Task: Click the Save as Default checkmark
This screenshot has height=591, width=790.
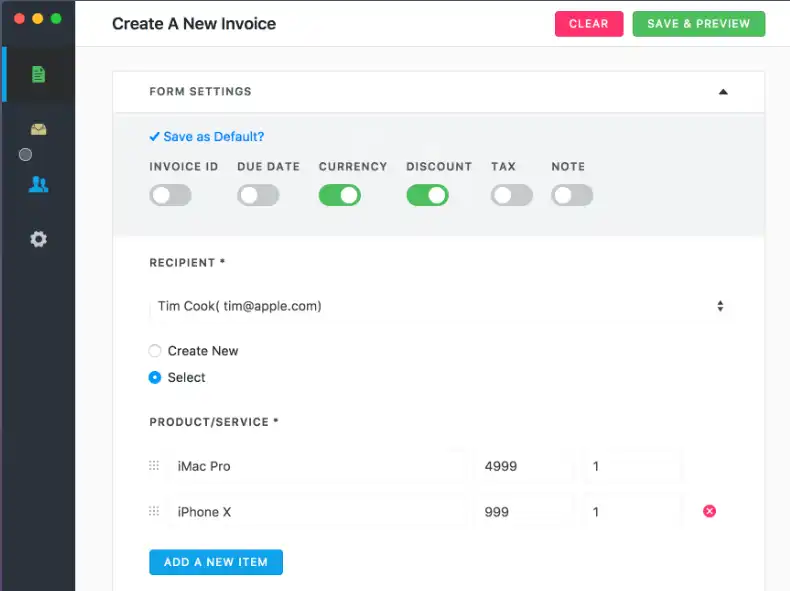Action: (154, 137)
